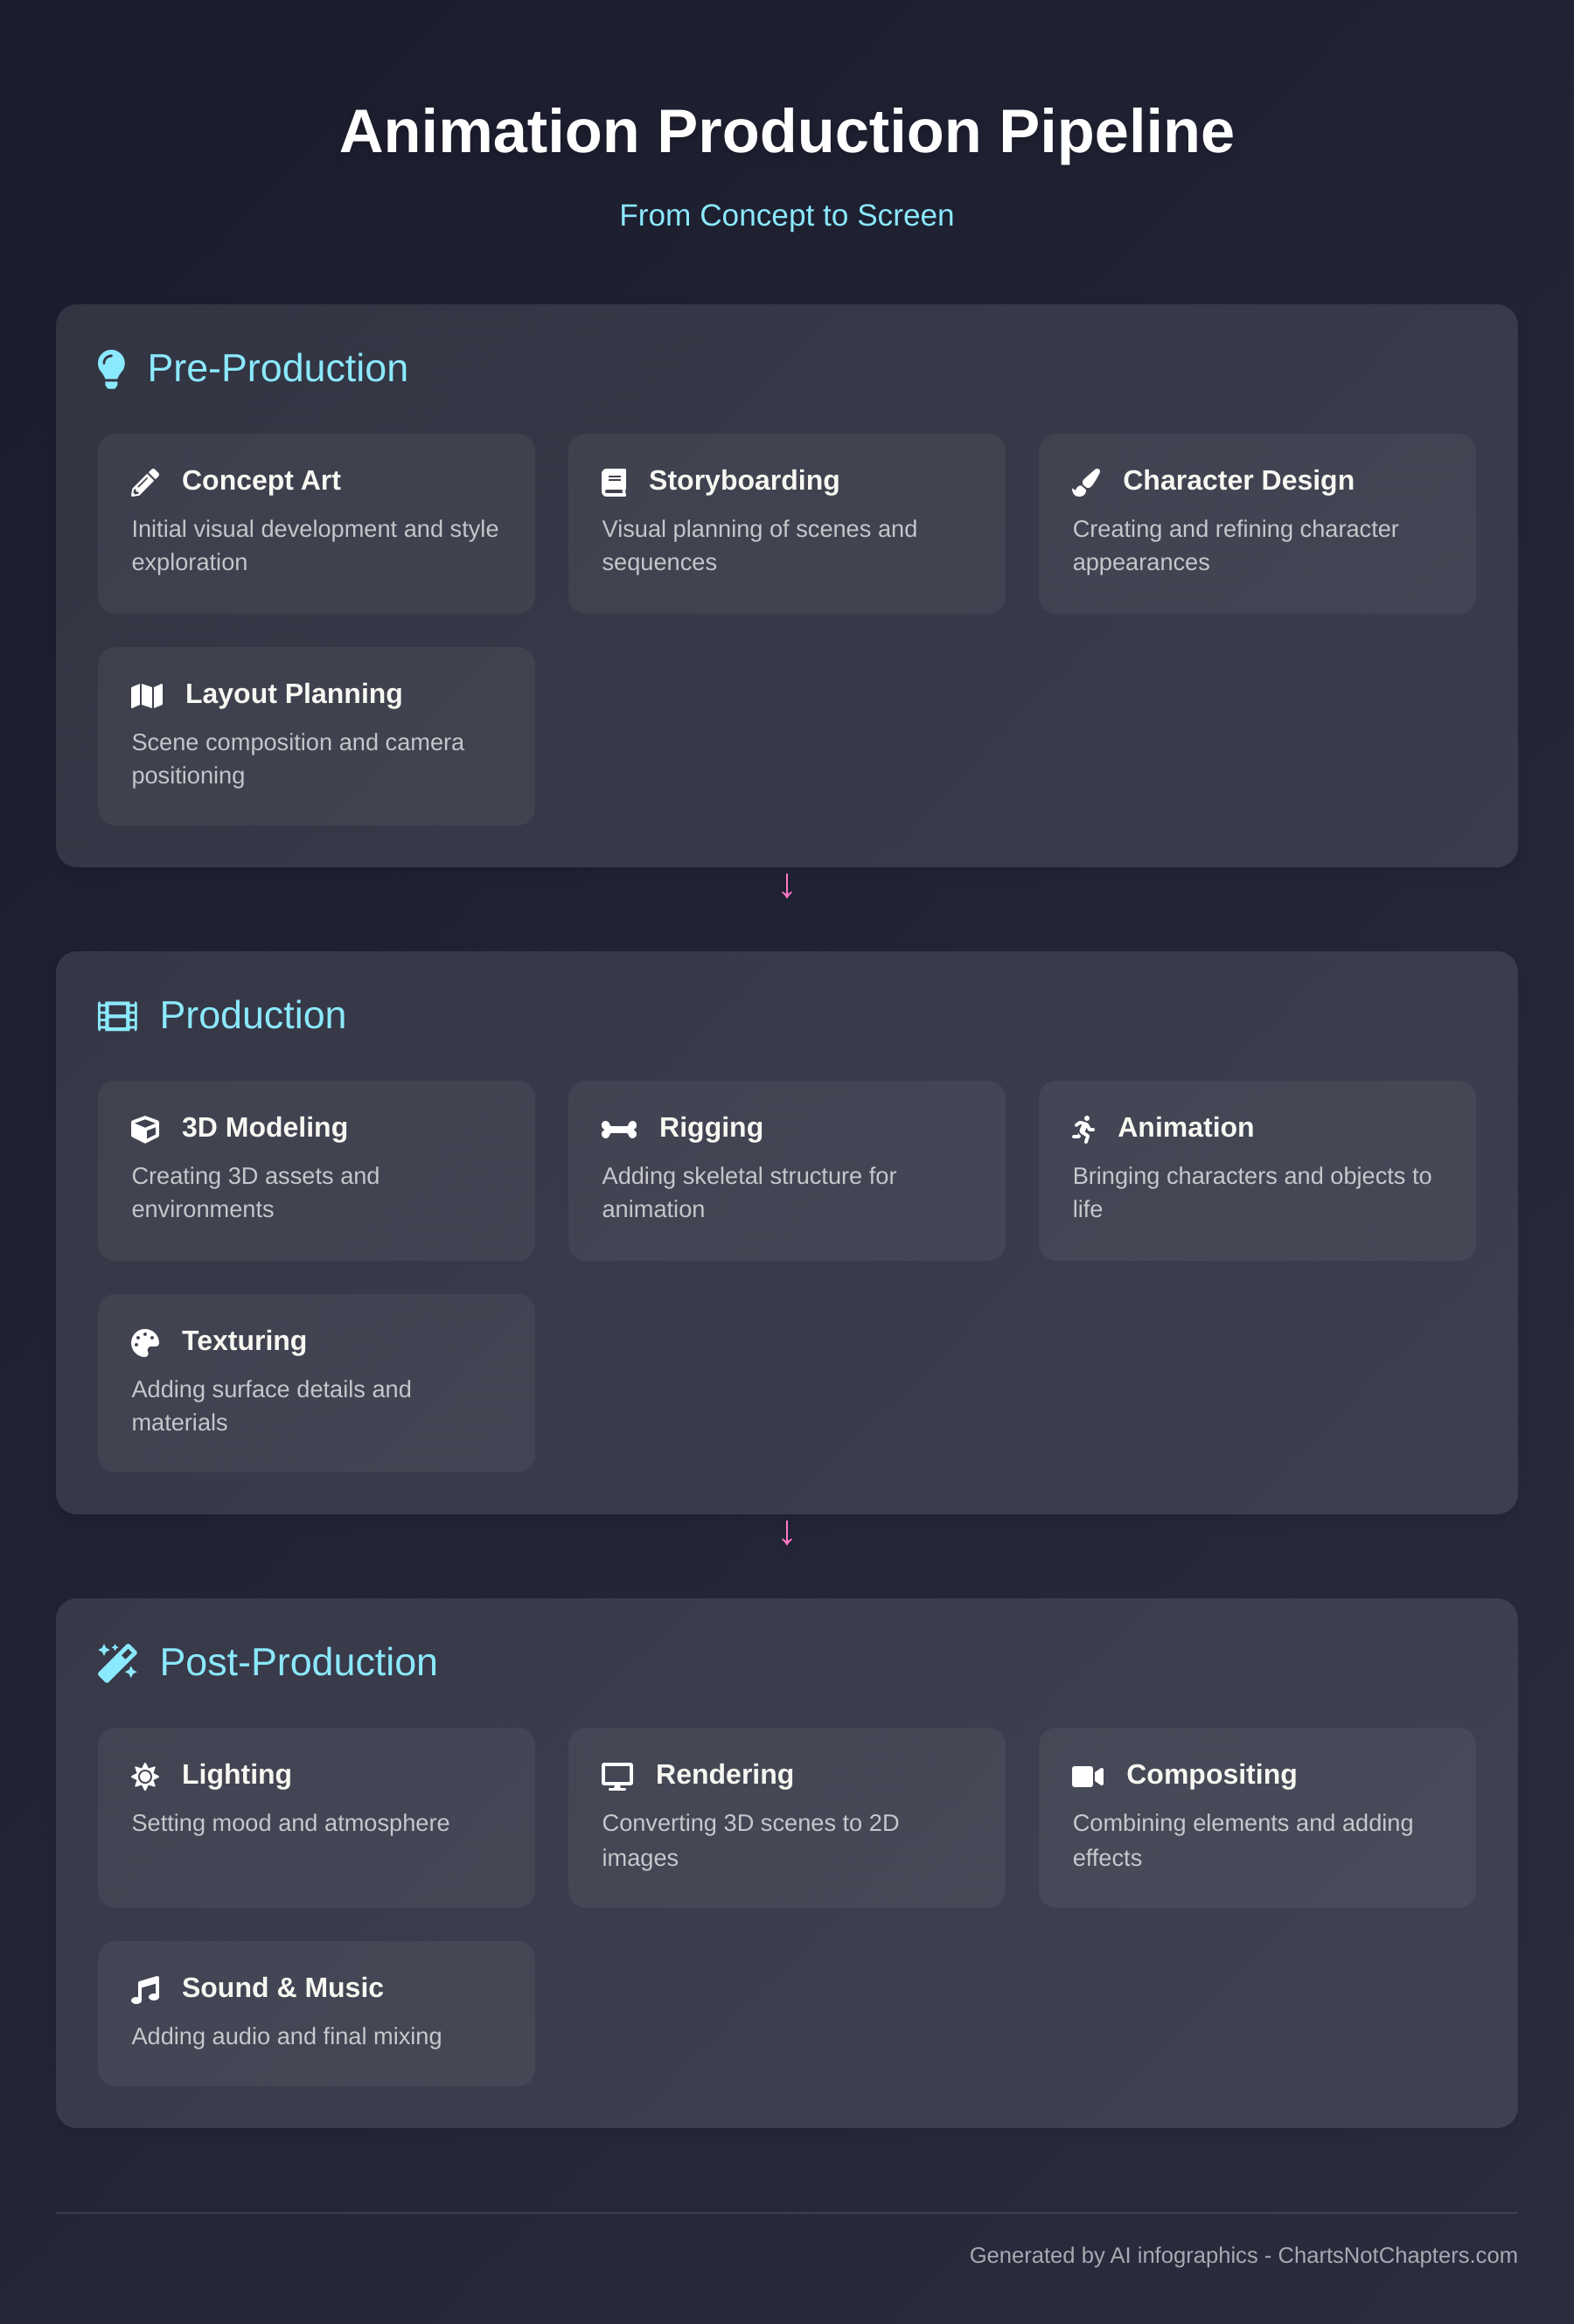Click the 'From Concept to Screen' subtitle

click(x=786, y=215)
